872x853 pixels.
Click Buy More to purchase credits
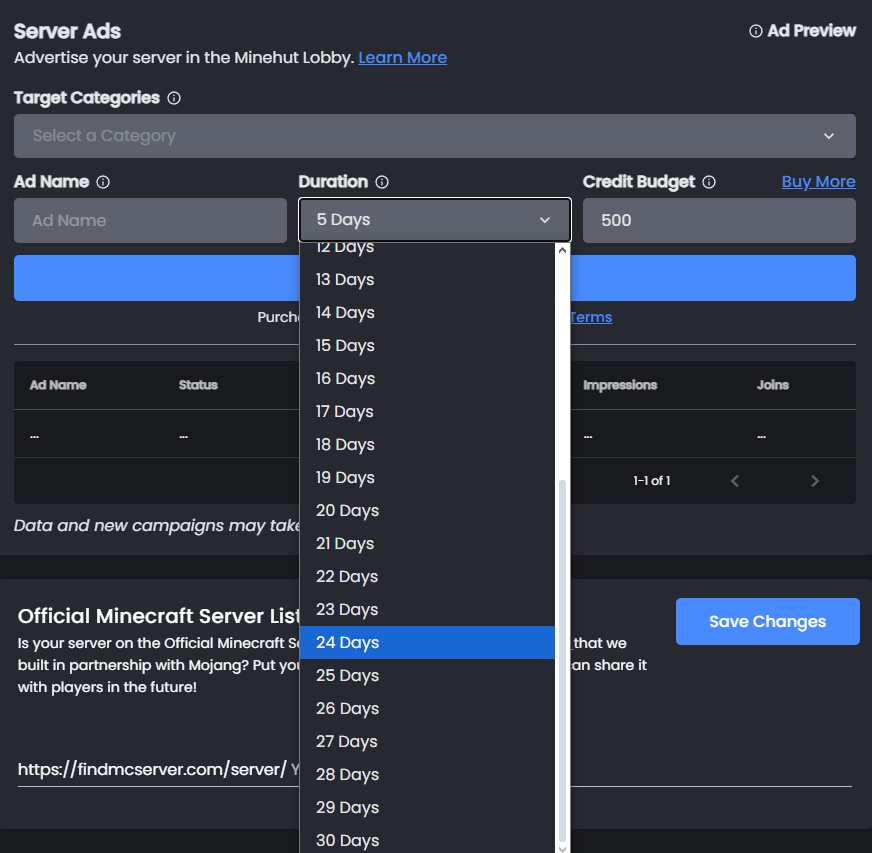tap(818, 181)
